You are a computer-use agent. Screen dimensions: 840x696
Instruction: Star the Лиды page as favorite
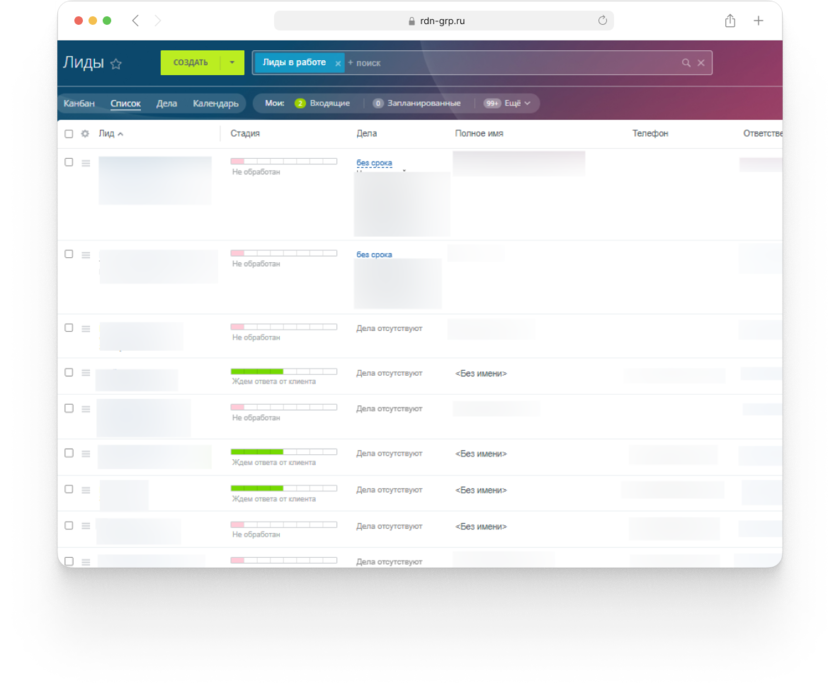tap(116, 64)
